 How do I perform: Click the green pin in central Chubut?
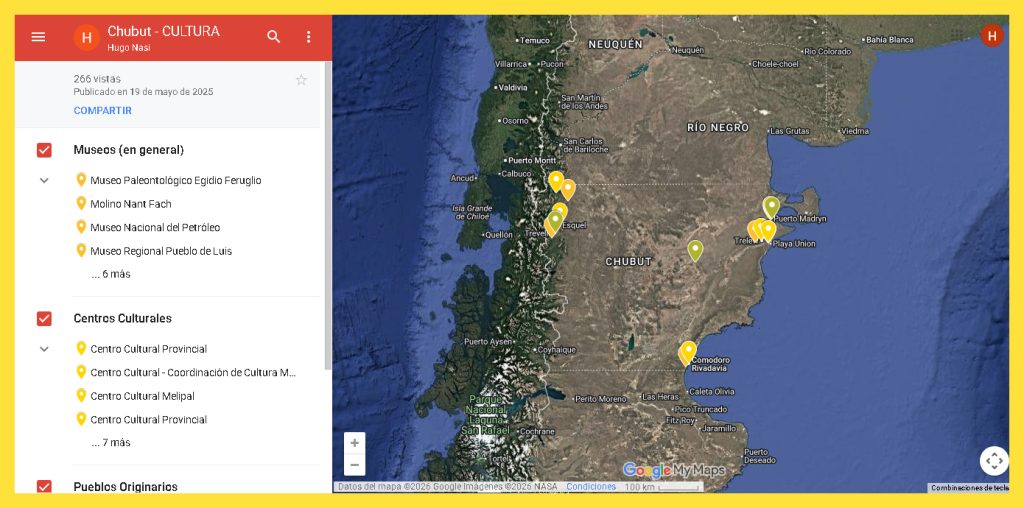coord(695,249)
